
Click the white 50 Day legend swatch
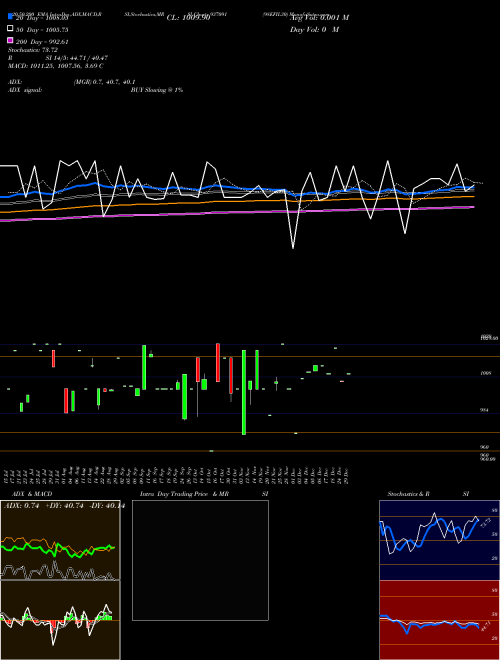click(x=11, y=29)
